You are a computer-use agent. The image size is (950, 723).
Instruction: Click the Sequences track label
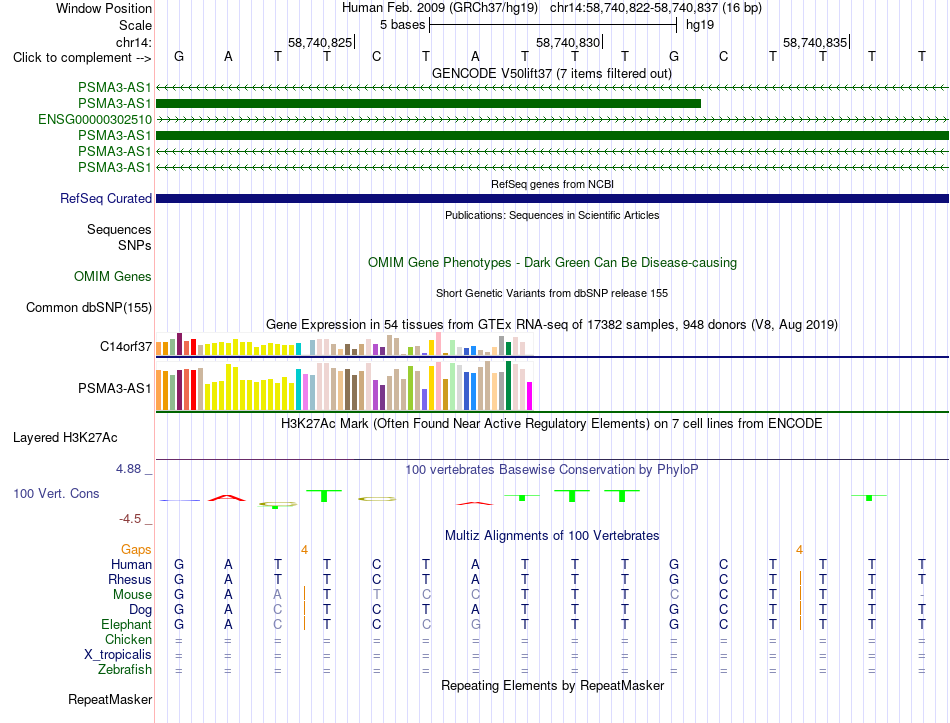click(x=119, y=229)
